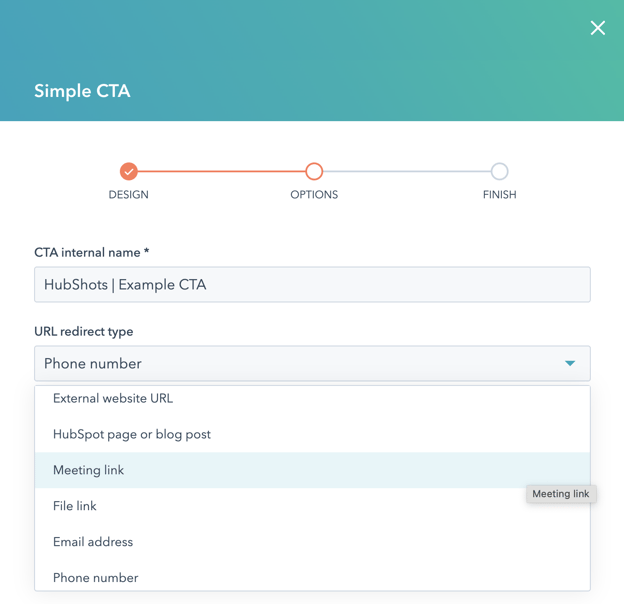Image resolution: width=624 pixels, height=604 pixels.
Task: Pick the Meeting link option
Action: pos(89,470)
